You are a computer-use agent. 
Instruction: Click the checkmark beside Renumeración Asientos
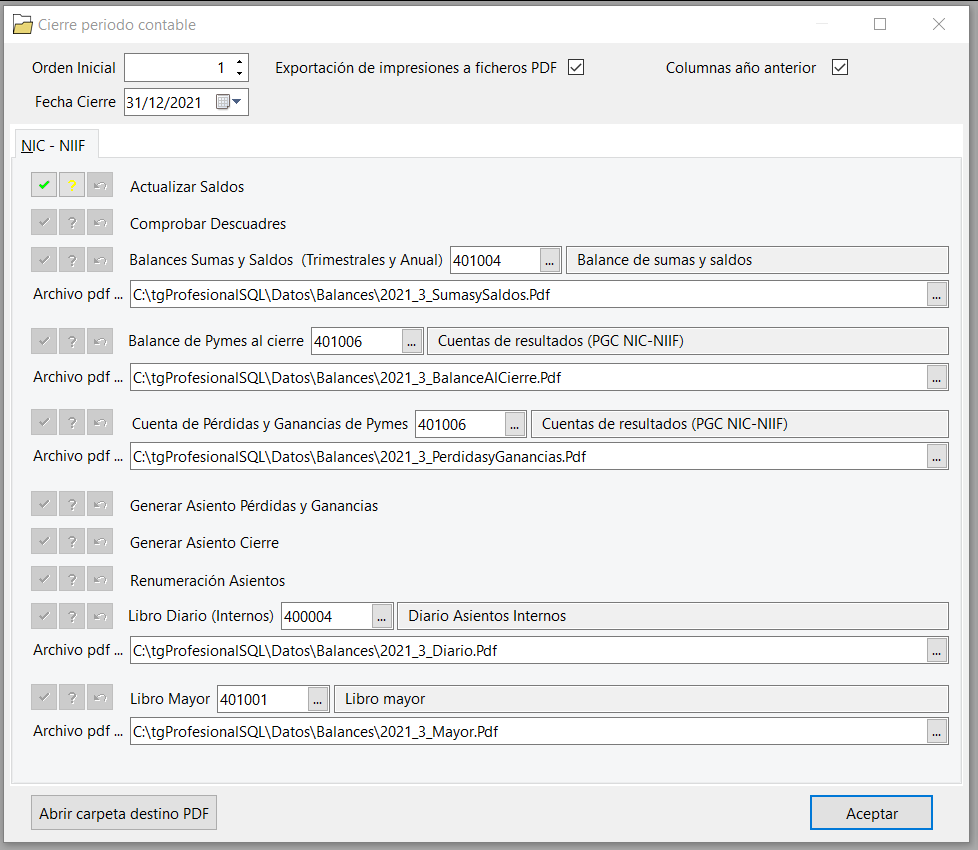tap(44, 579)
